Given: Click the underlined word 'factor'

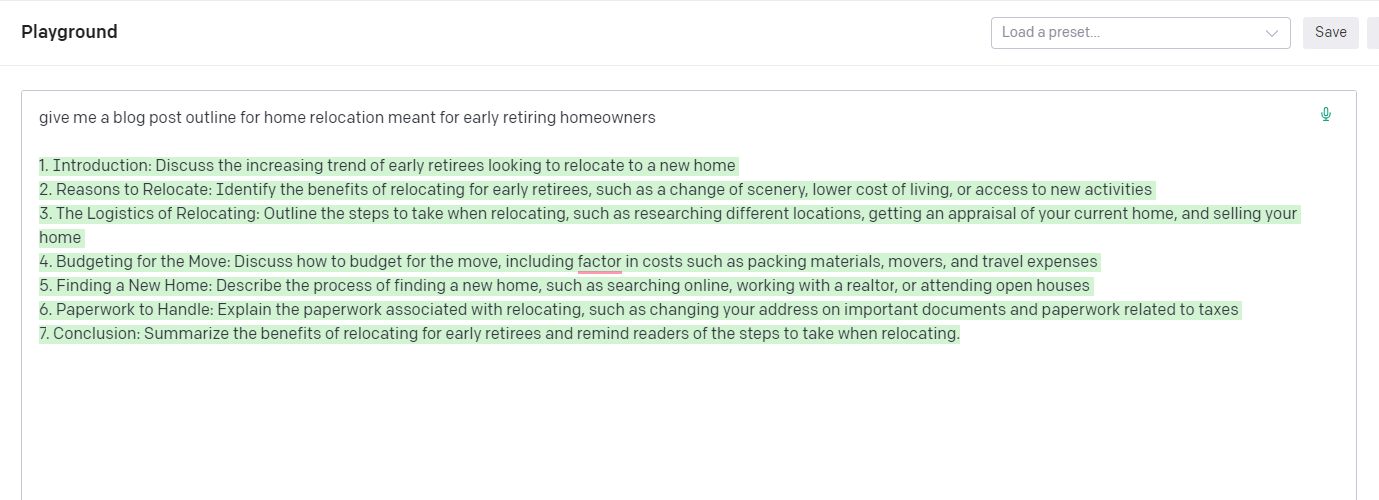Looking at the screenshot, I should 599,262.
